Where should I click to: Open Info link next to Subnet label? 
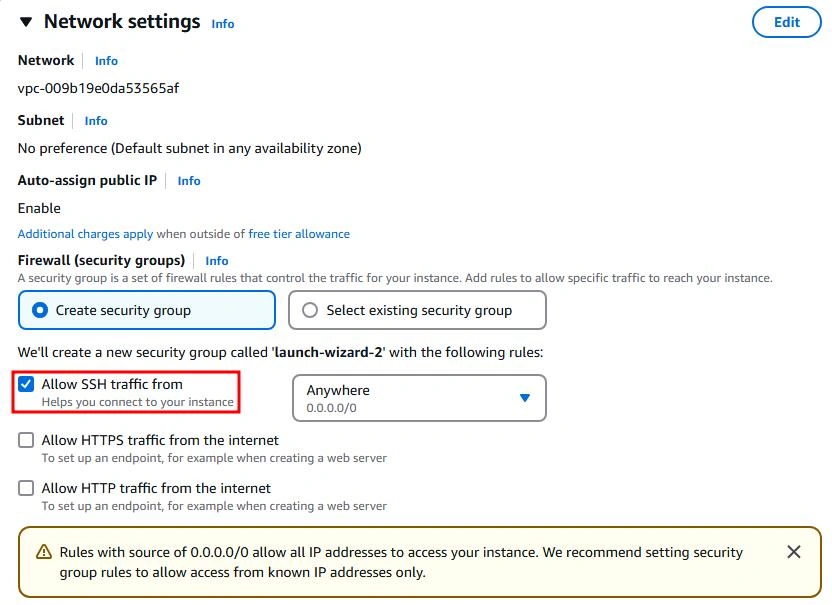click(96, 121)
